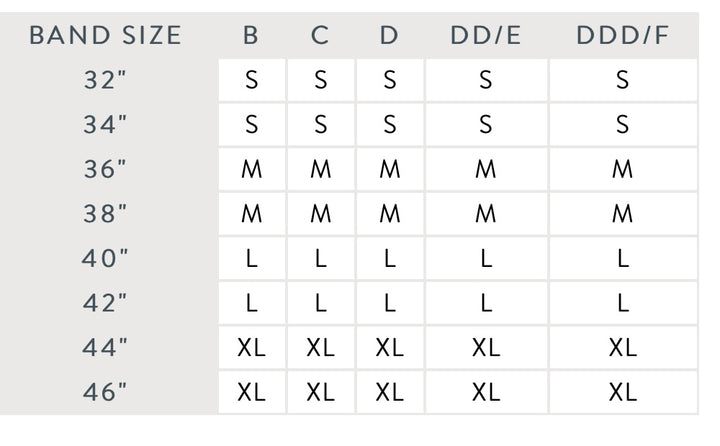
Task: Select the D cup column header
Action: pos(389,36)
